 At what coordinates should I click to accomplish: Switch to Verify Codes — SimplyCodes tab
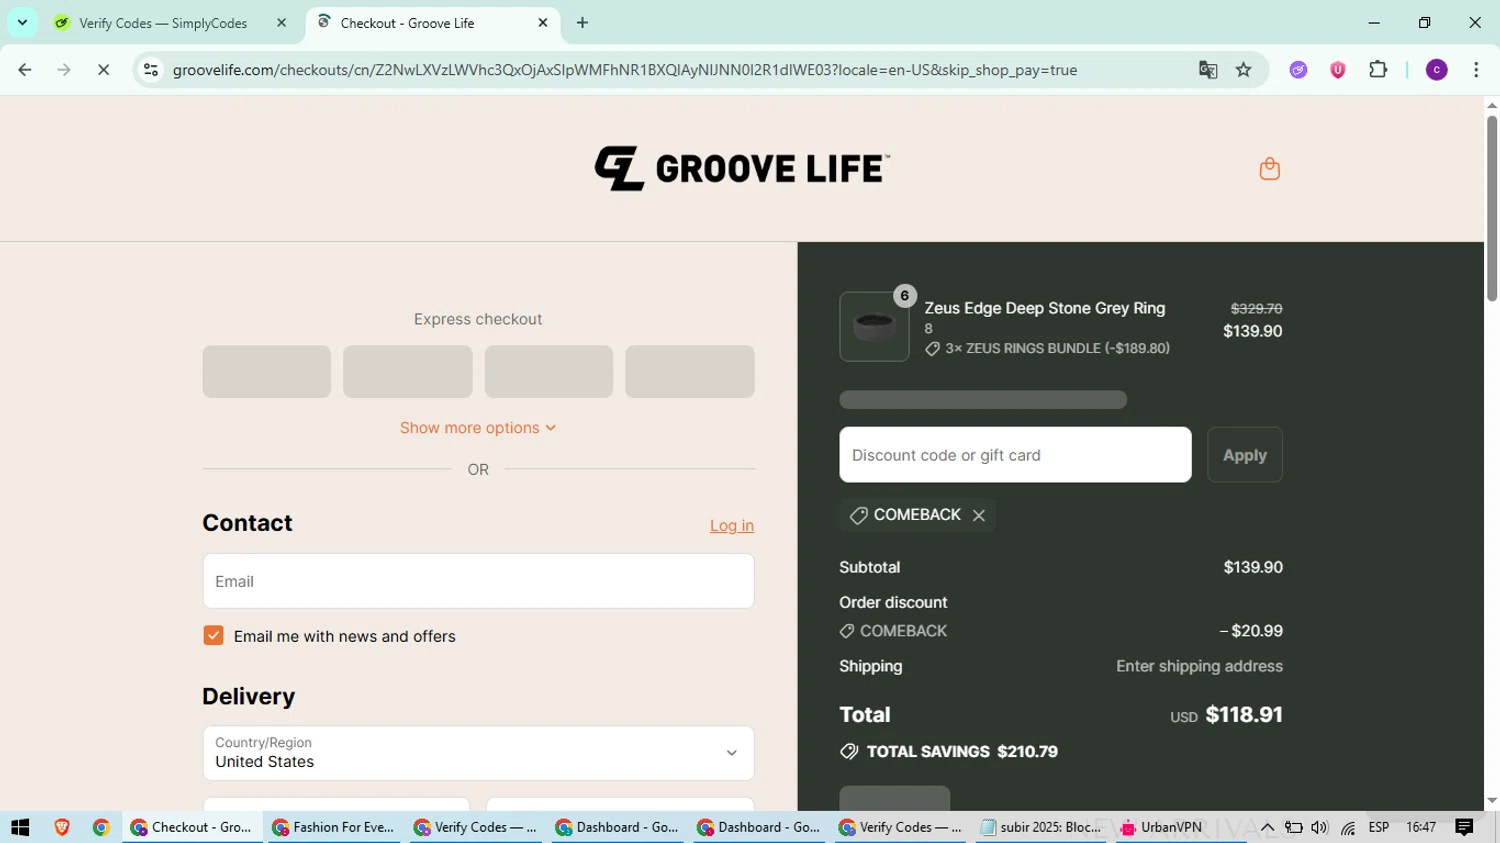click(163, 23)
